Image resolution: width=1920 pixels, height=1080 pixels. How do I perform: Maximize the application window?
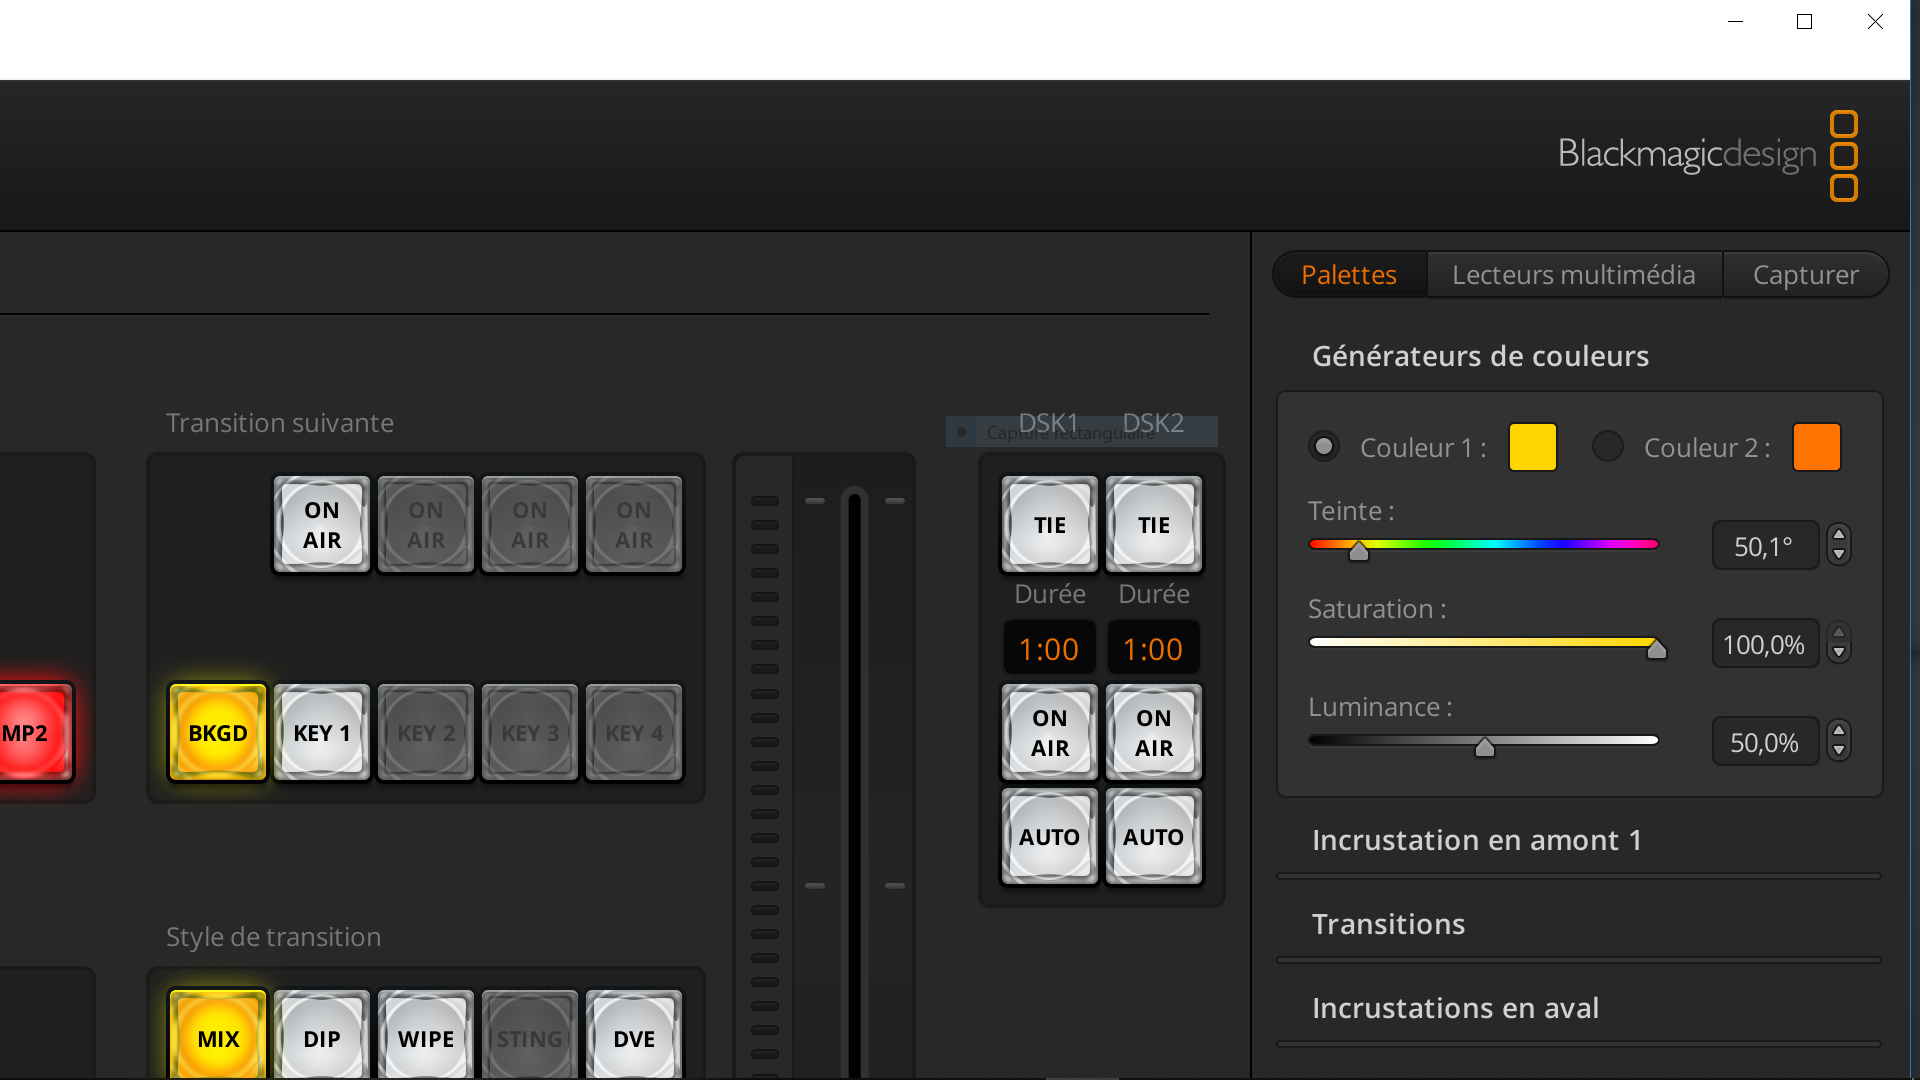(1805, 22)
